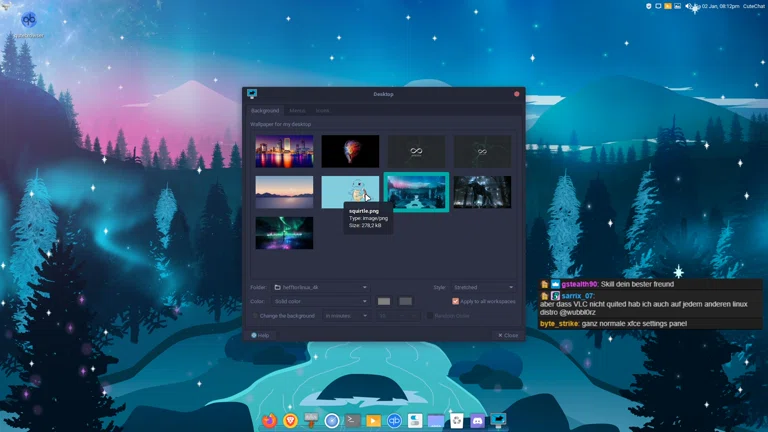Select the city skyline wallpaper thumbnail

pos(284,152)
